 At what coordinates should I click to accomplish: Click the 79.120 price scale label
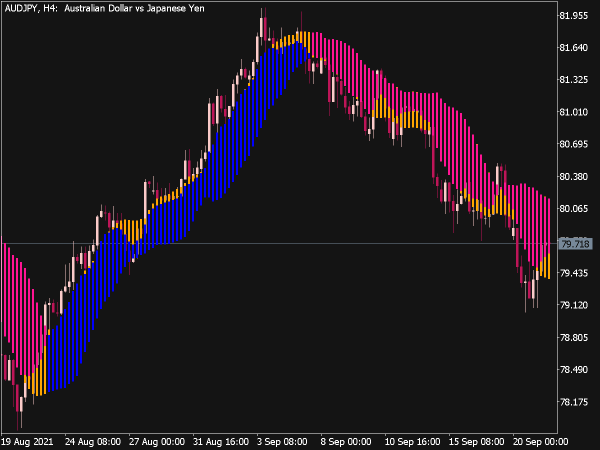574,305
